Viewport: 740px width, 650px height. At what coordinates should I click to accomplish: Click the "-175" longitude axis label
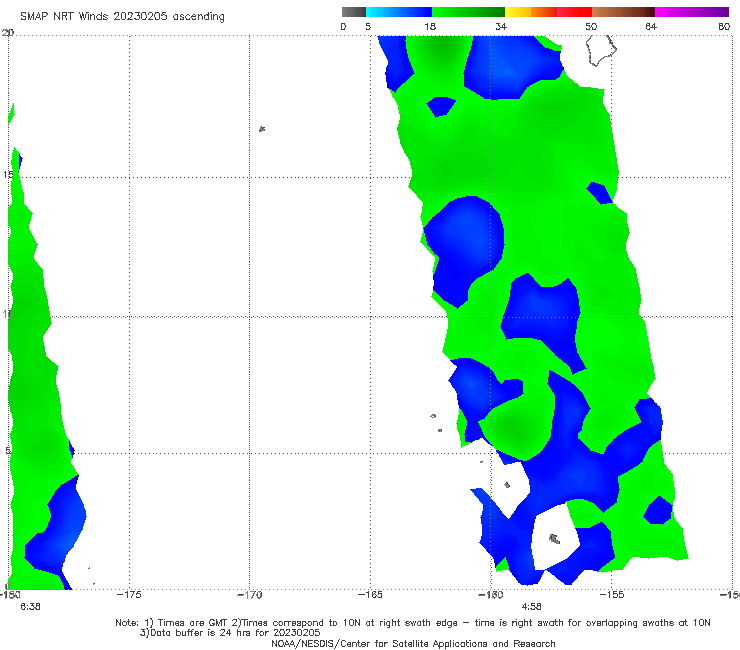click(x=129, y=595)
